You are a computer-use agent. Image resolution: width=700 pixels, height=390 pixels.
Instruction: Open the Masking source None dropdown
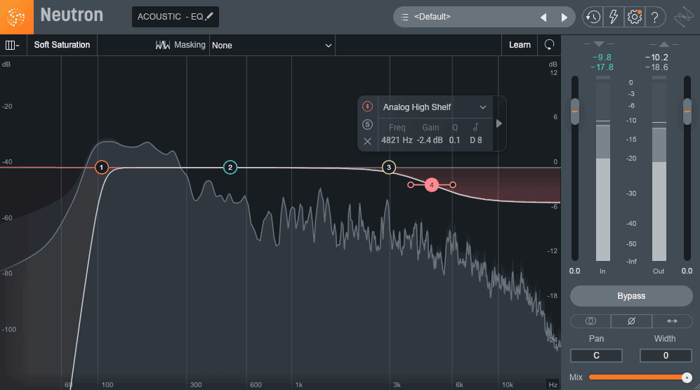[272, 46]
